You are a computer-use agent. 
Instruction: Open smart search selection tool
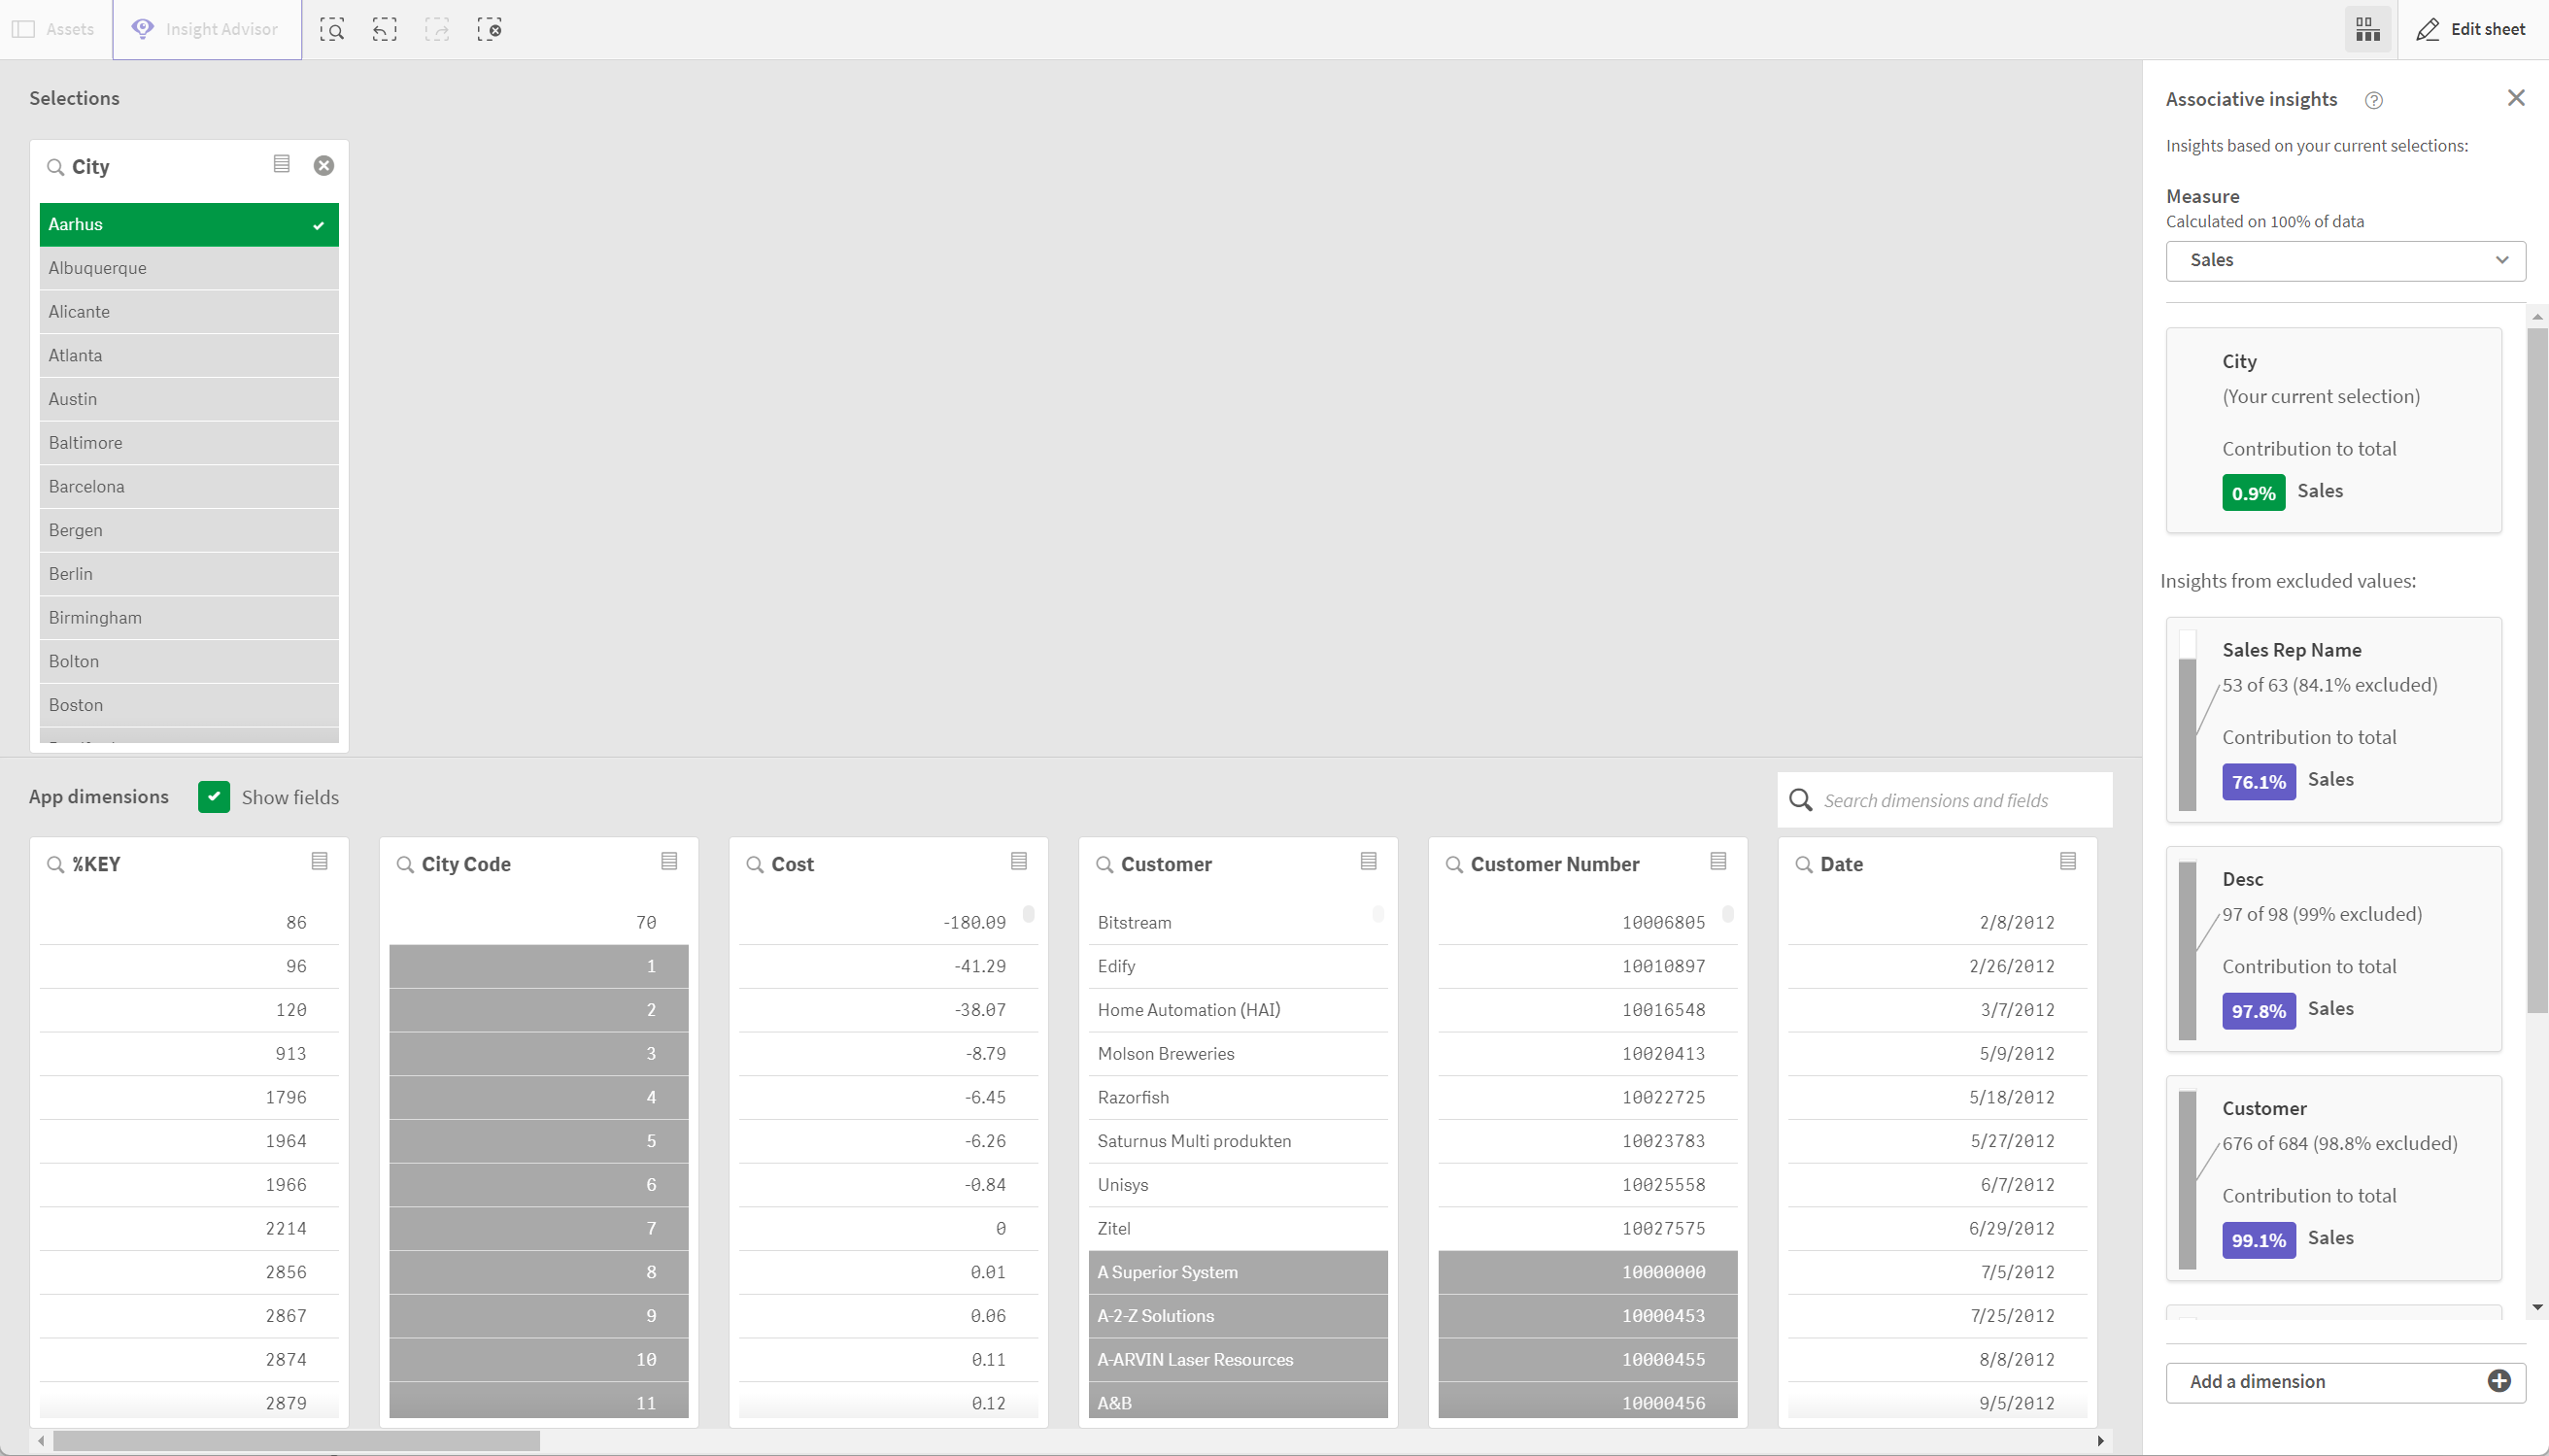pos(332,30)
